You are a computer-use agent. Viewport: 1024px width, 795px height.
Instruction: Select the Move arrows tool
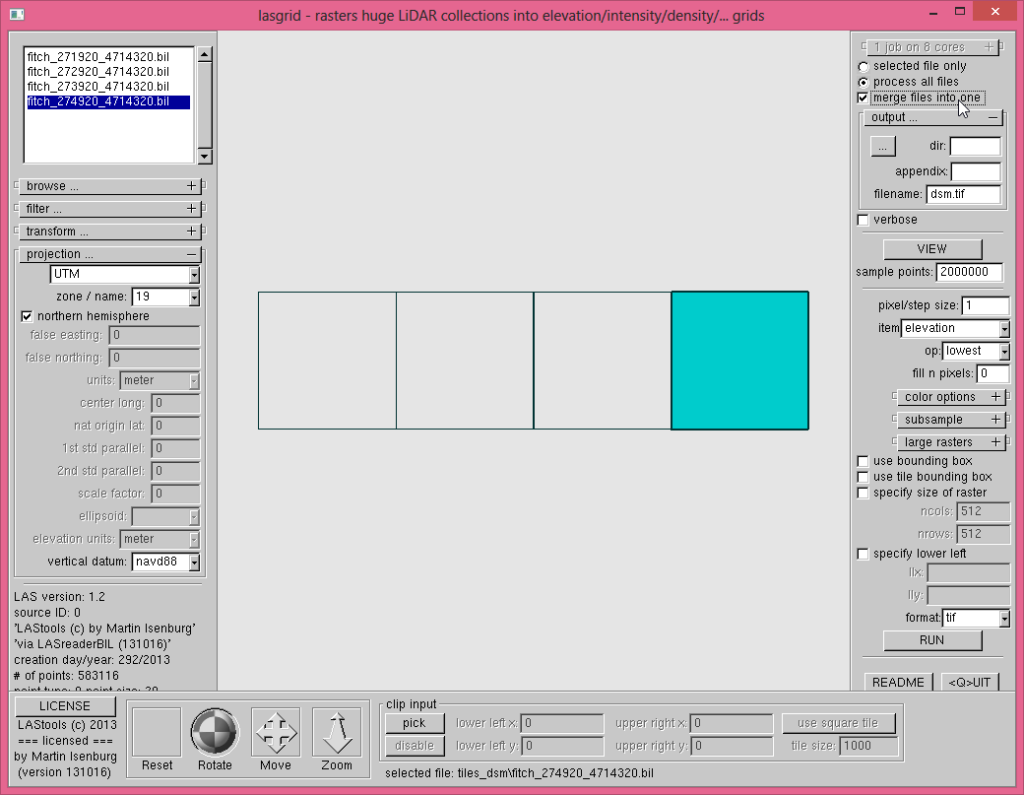point(276,732)
